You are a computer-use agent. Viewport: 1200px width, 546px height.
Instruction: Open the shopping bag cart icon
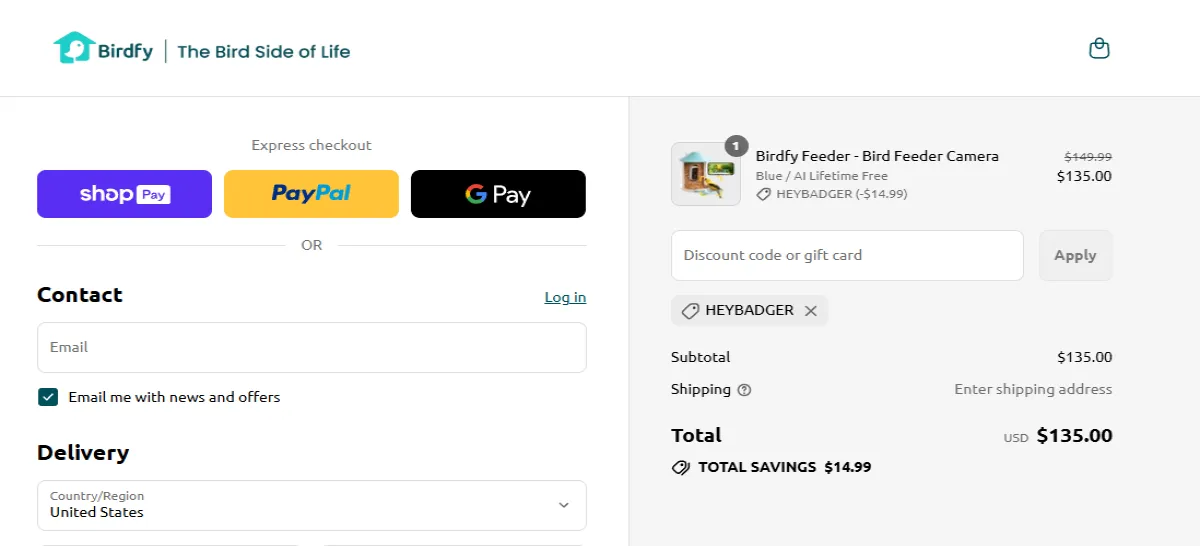tap(1099, 49)
